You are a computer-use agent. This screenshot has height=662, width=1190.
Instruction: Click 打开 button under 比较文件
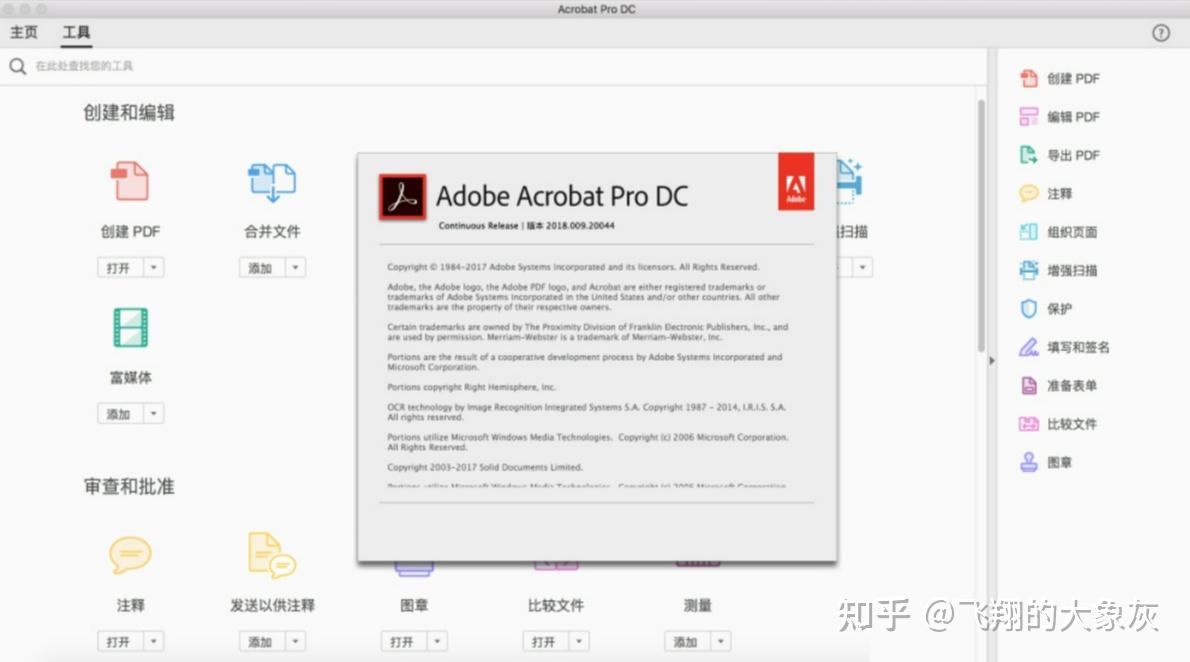[x=546, y=642]
